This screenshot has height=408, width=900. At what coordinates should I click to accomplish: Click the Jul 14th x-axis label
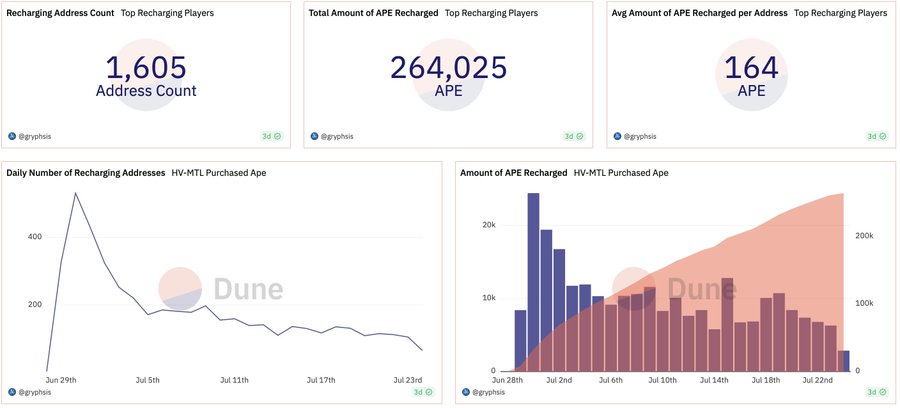(715, 380)
